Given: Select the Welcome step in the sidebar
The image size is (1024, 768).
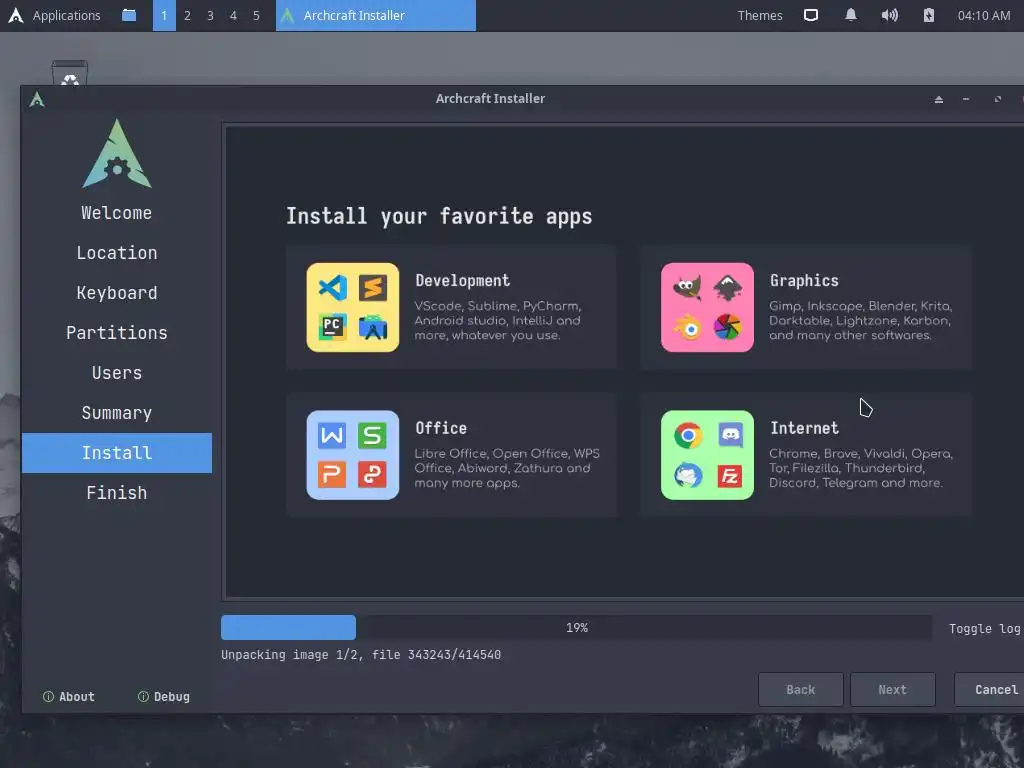Looking at the screenshot, I should [x=117, y=213].
